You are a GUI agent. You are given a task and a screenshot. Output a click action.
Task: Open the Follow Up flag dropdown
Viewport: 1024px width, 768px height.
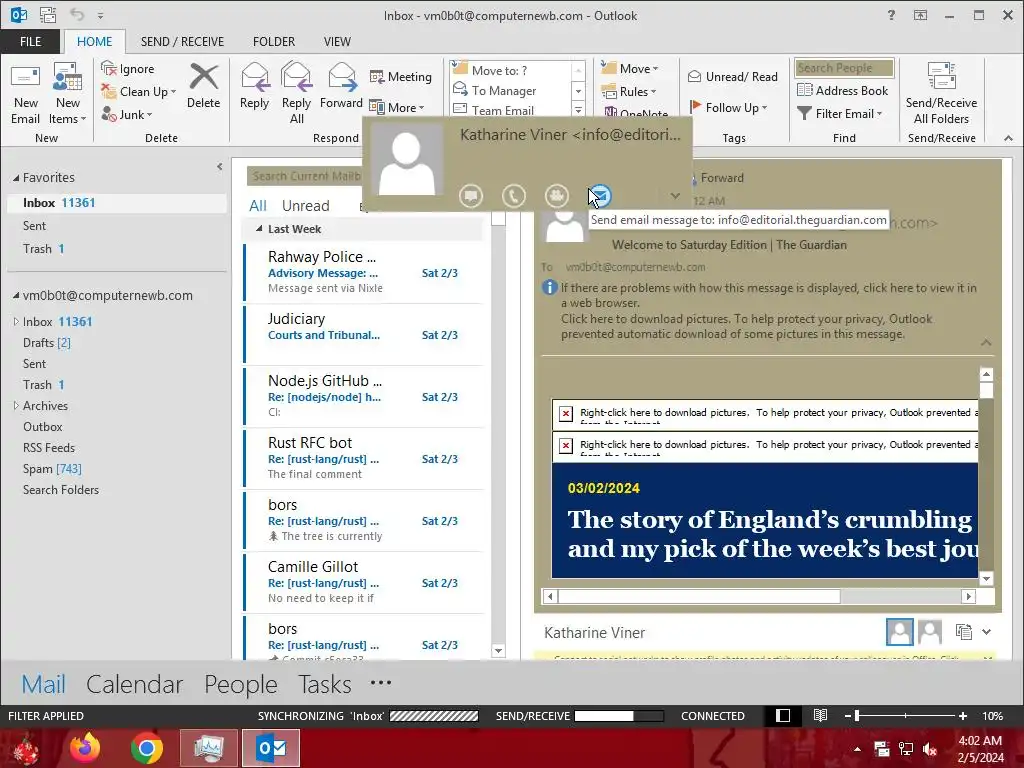pos(728,107)
